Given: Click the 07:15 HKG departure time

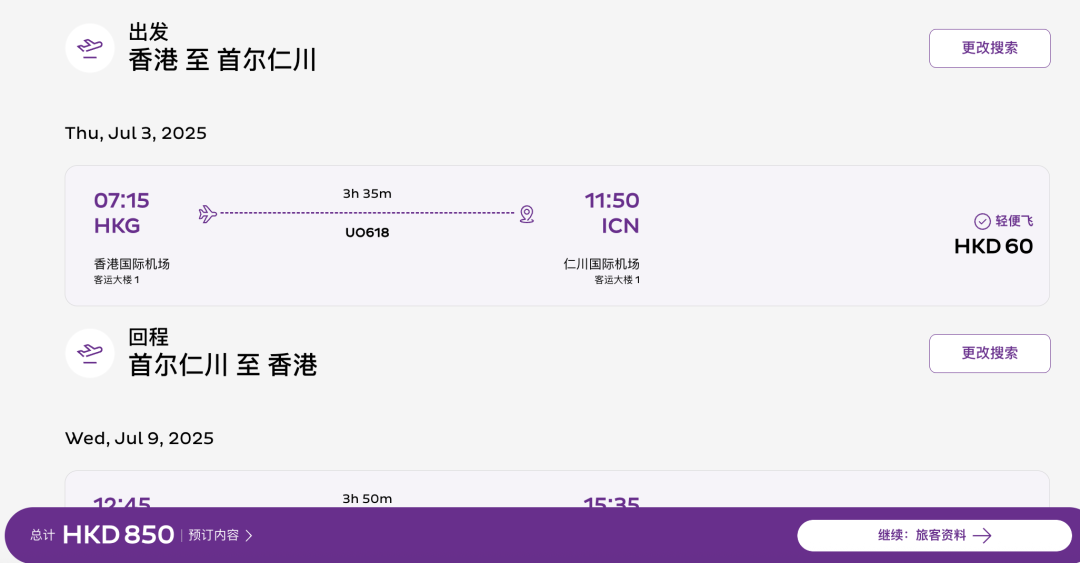Looking at the screenshot, I should (121, 213).
